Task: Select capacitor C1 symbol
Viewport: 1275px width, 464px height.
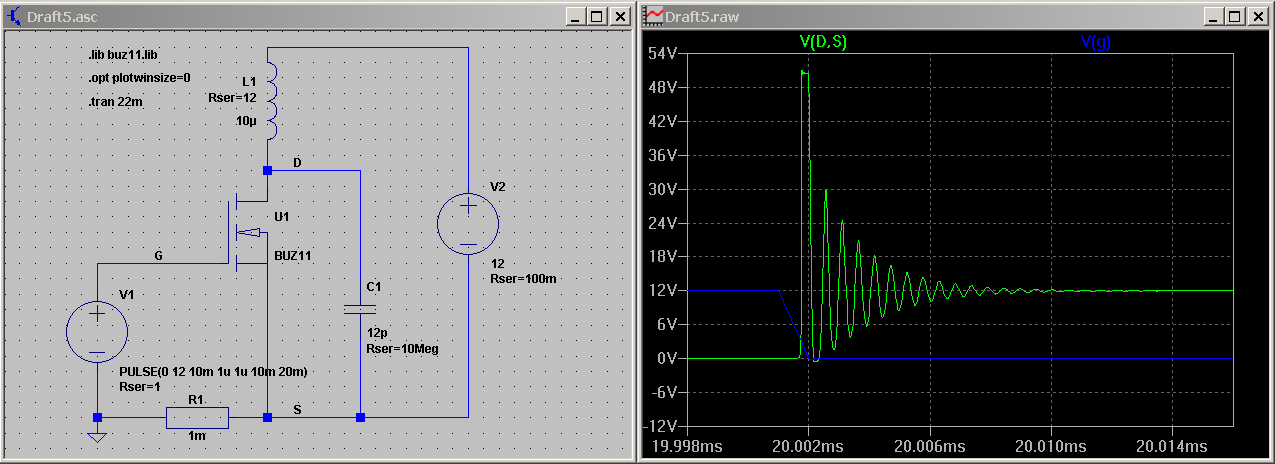Action: 360,309
